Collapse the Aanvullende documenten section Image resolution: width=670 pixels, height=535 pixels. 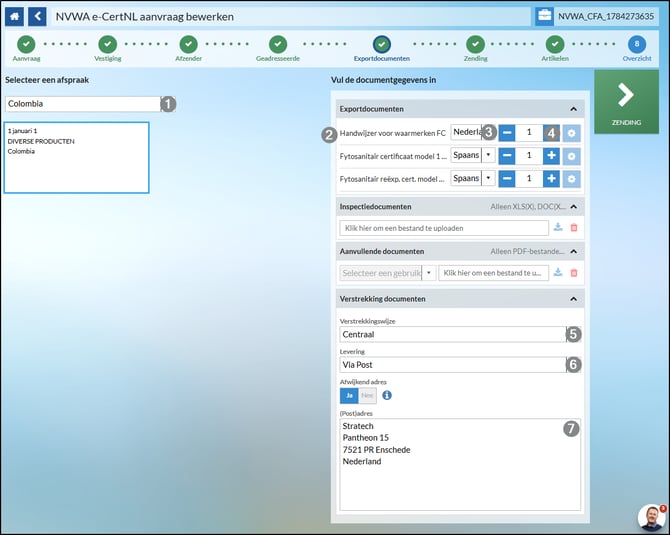pyautogui.click(x=573, y=252)
